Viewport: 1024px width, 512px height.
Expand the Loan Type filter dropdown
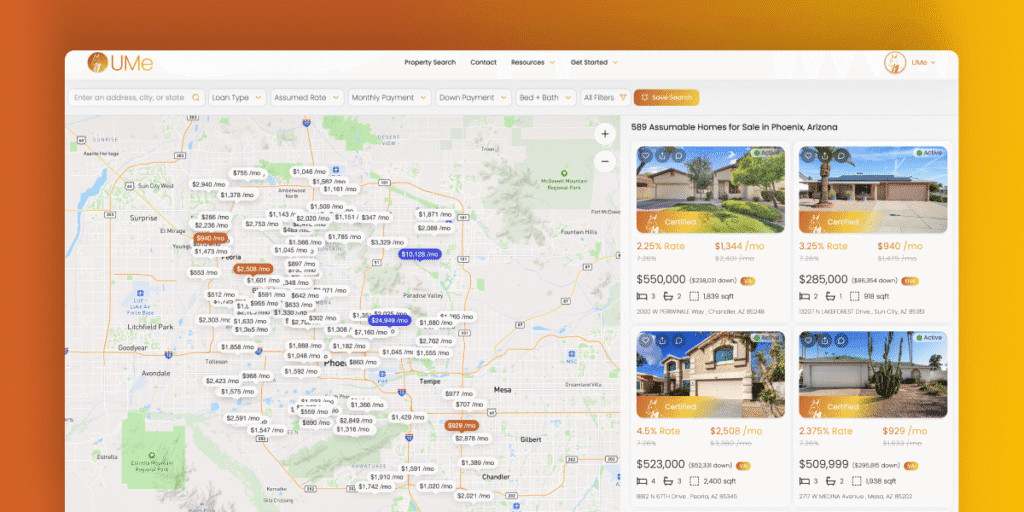tap(237, 98)
